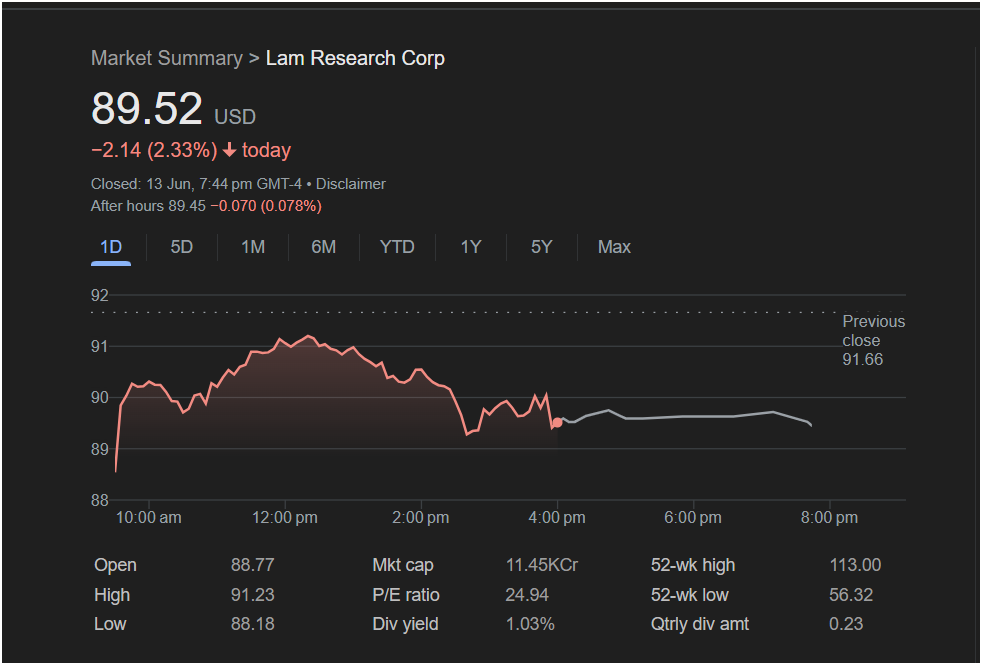The width and height of the screenshot is (982, 665).
Task: Click the after hours price 89.45
Action: [187, 206]
